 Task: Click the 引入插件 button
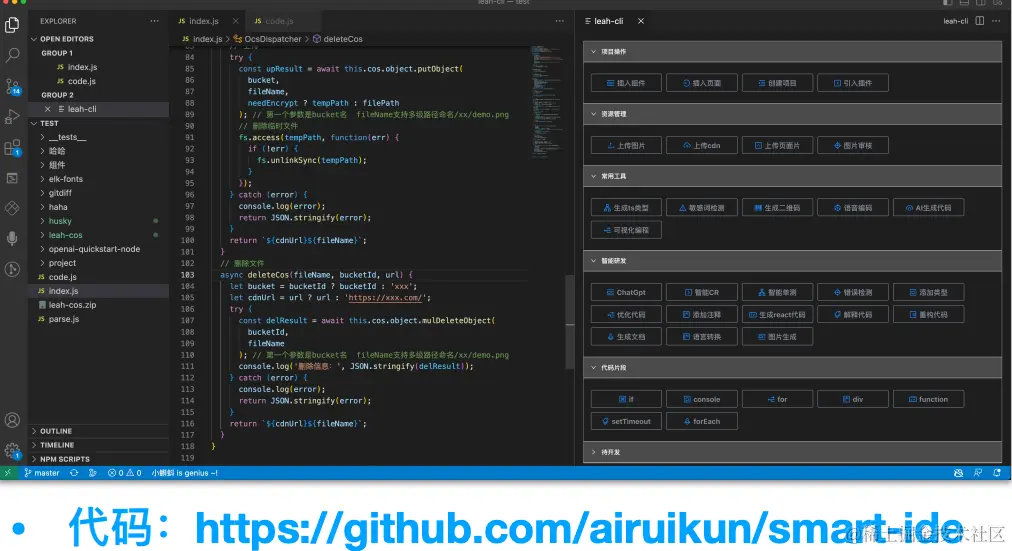pos(853,83)
